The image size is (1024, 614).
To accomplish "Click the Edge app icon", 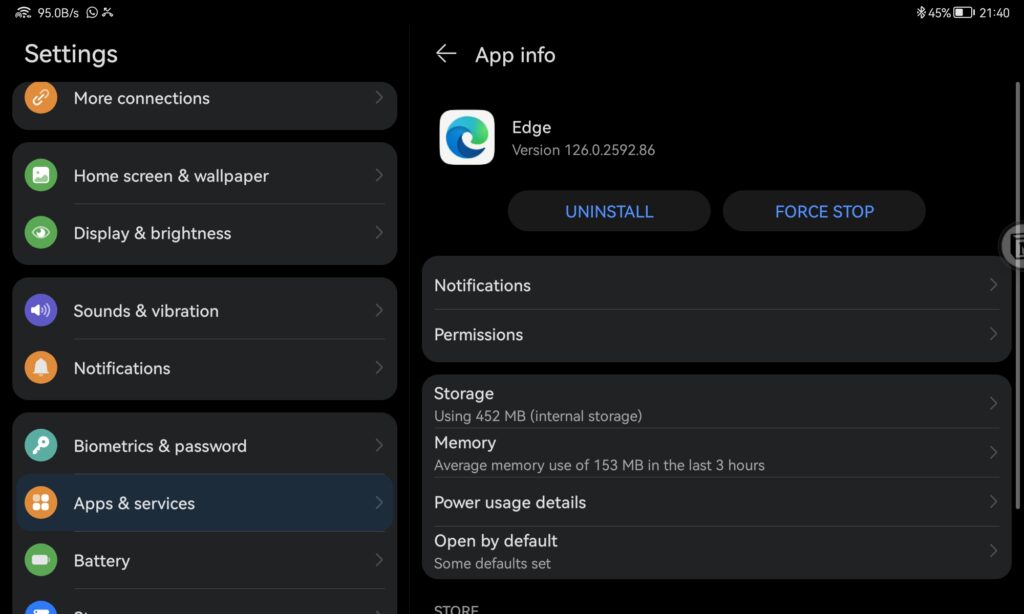I will tap(467, 137).
